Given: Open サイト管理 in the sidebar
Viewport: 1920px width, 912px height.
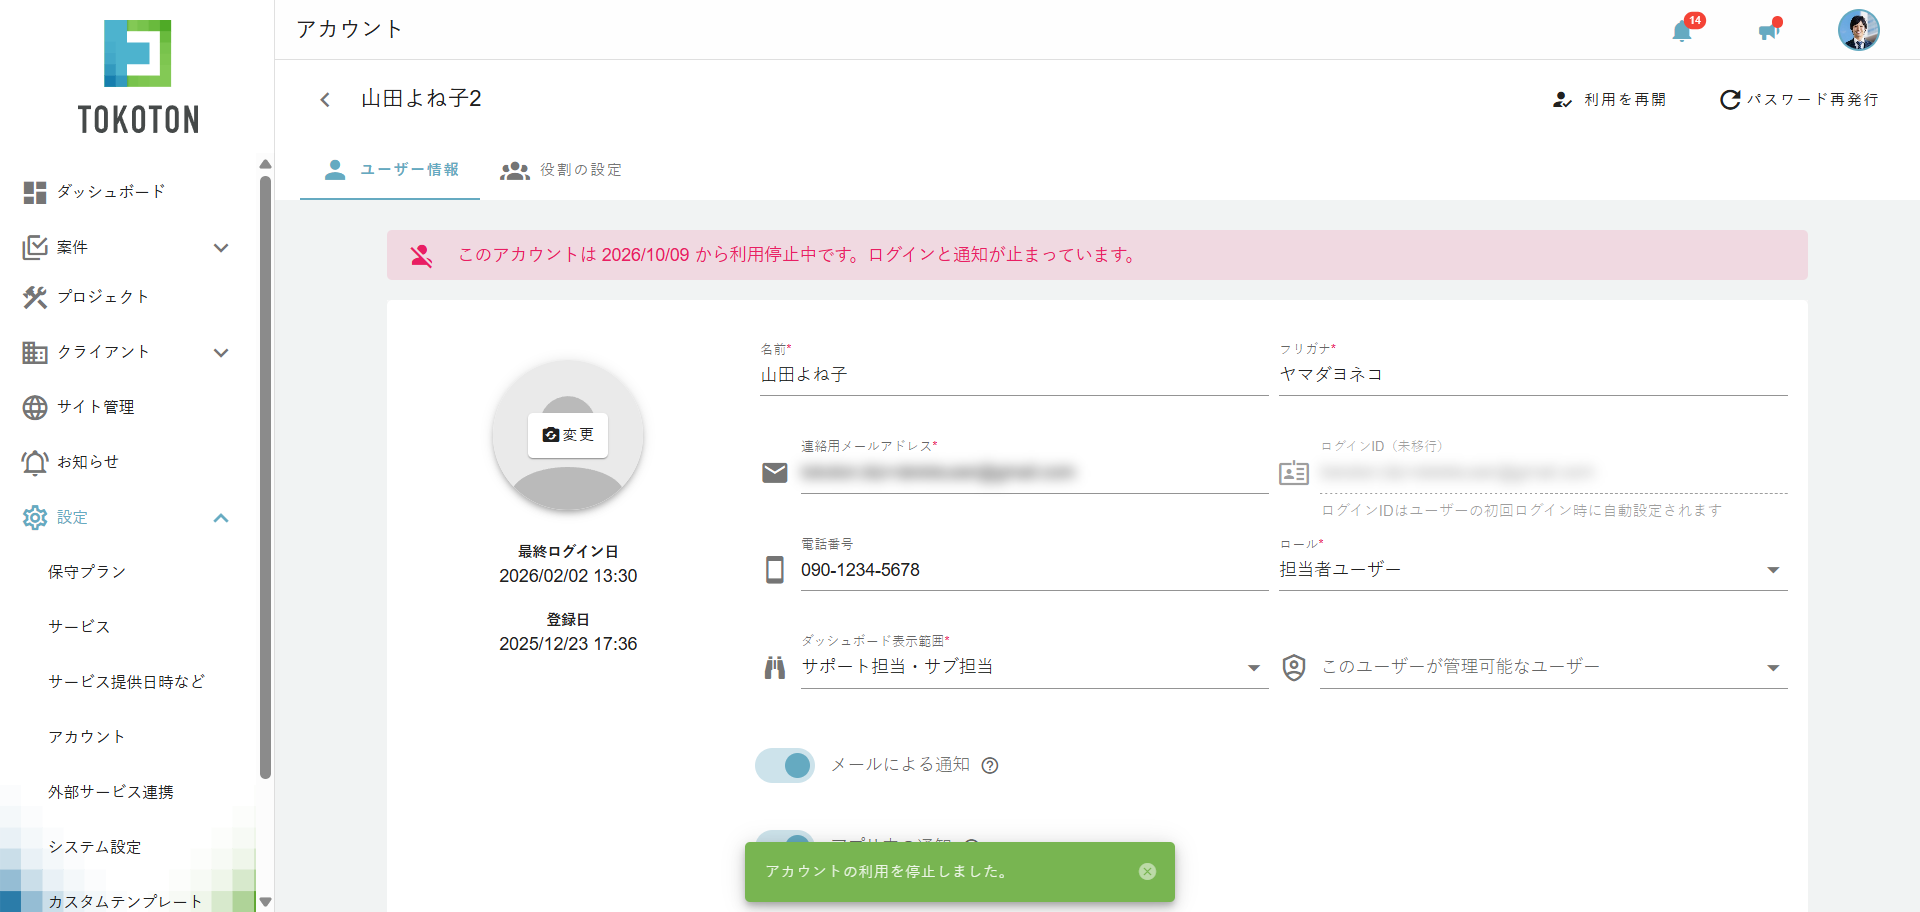Looking at the screenshot, I should coord(95,407).
